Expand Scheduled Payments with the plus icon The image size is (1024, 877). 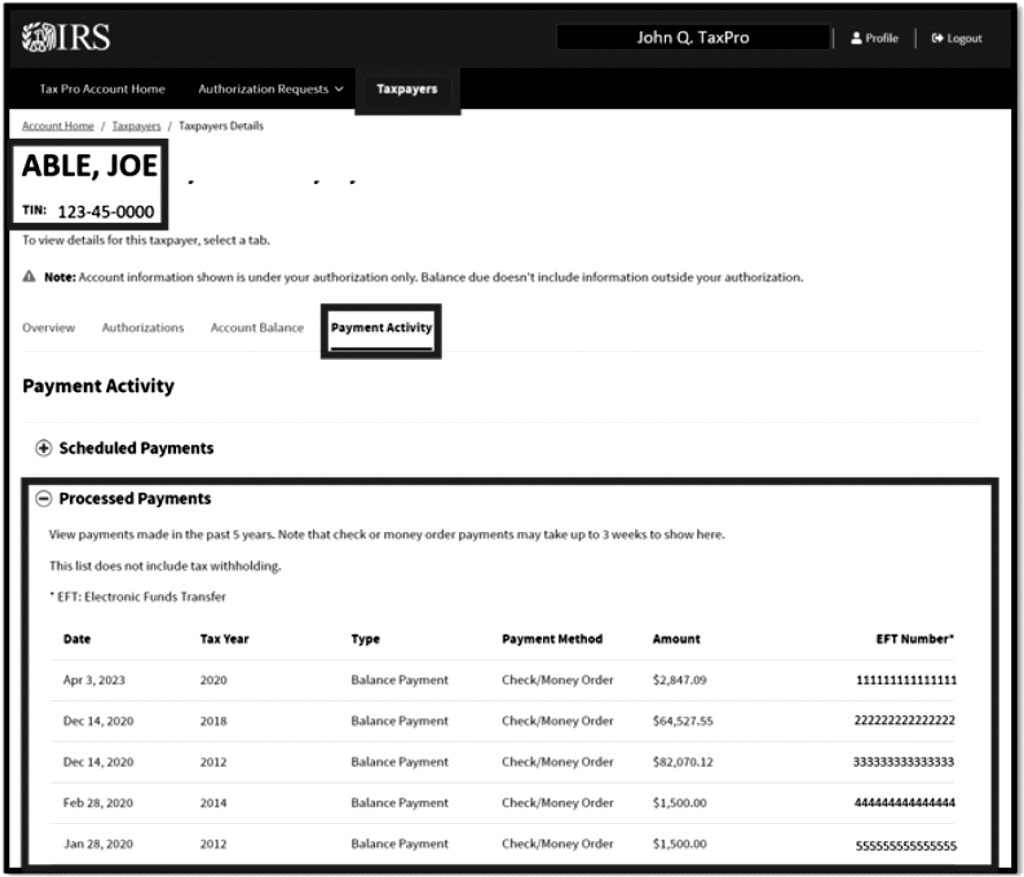pyautogui.click(x=44, y=448)
